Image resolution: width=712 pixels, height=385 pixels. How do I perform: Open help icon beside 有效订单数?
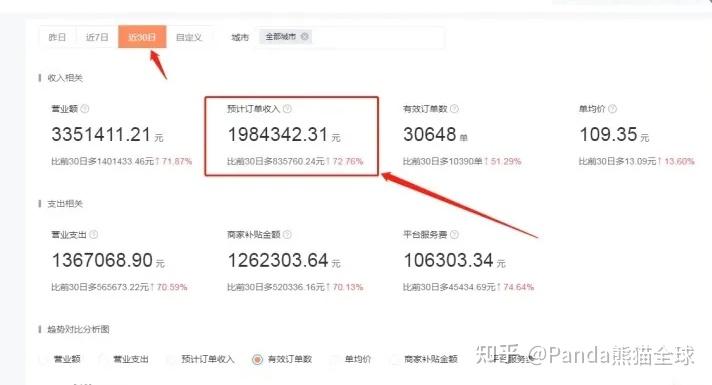[454, 109]
